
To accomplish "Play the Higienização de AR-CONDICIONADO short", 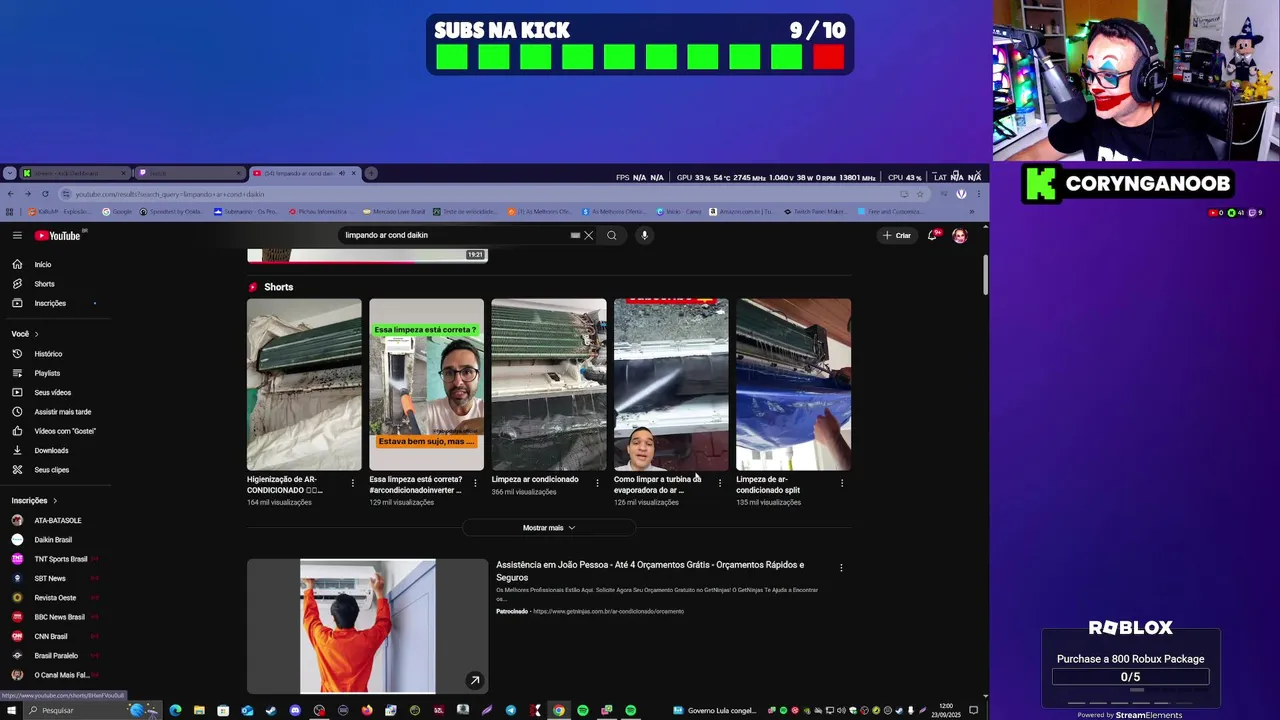I will point(304,384).
